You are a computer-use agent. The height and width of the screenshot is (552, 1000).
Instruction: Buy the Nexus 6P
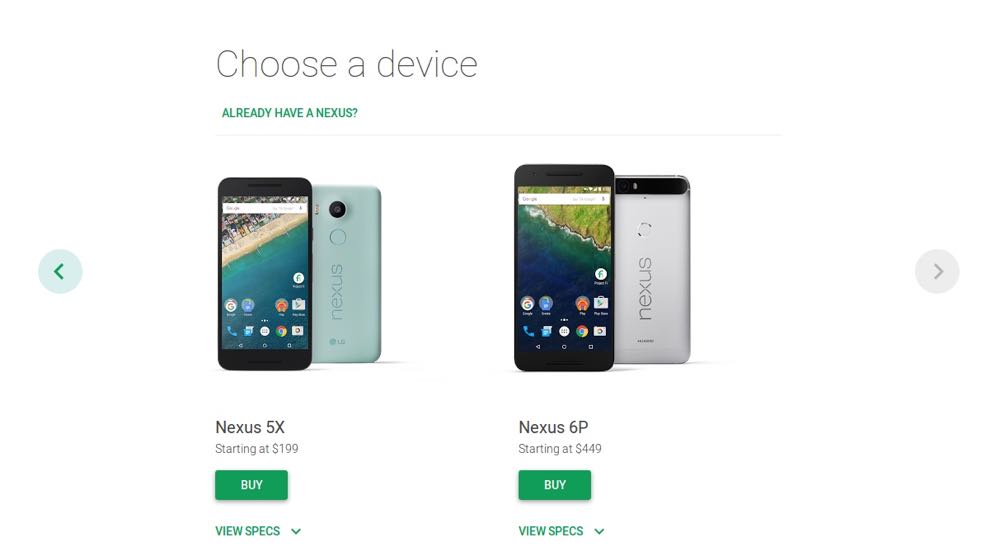[554, 485]
